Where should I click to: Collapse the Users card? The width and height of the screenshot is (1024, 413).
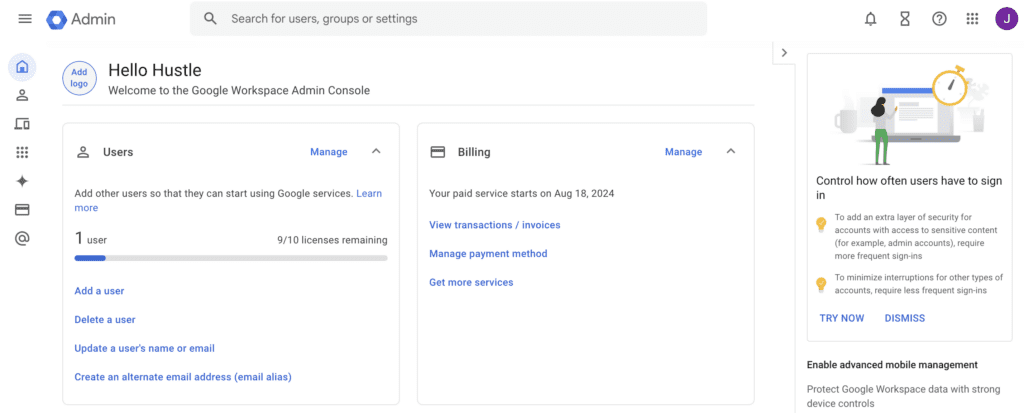click(x=376, y=152)
